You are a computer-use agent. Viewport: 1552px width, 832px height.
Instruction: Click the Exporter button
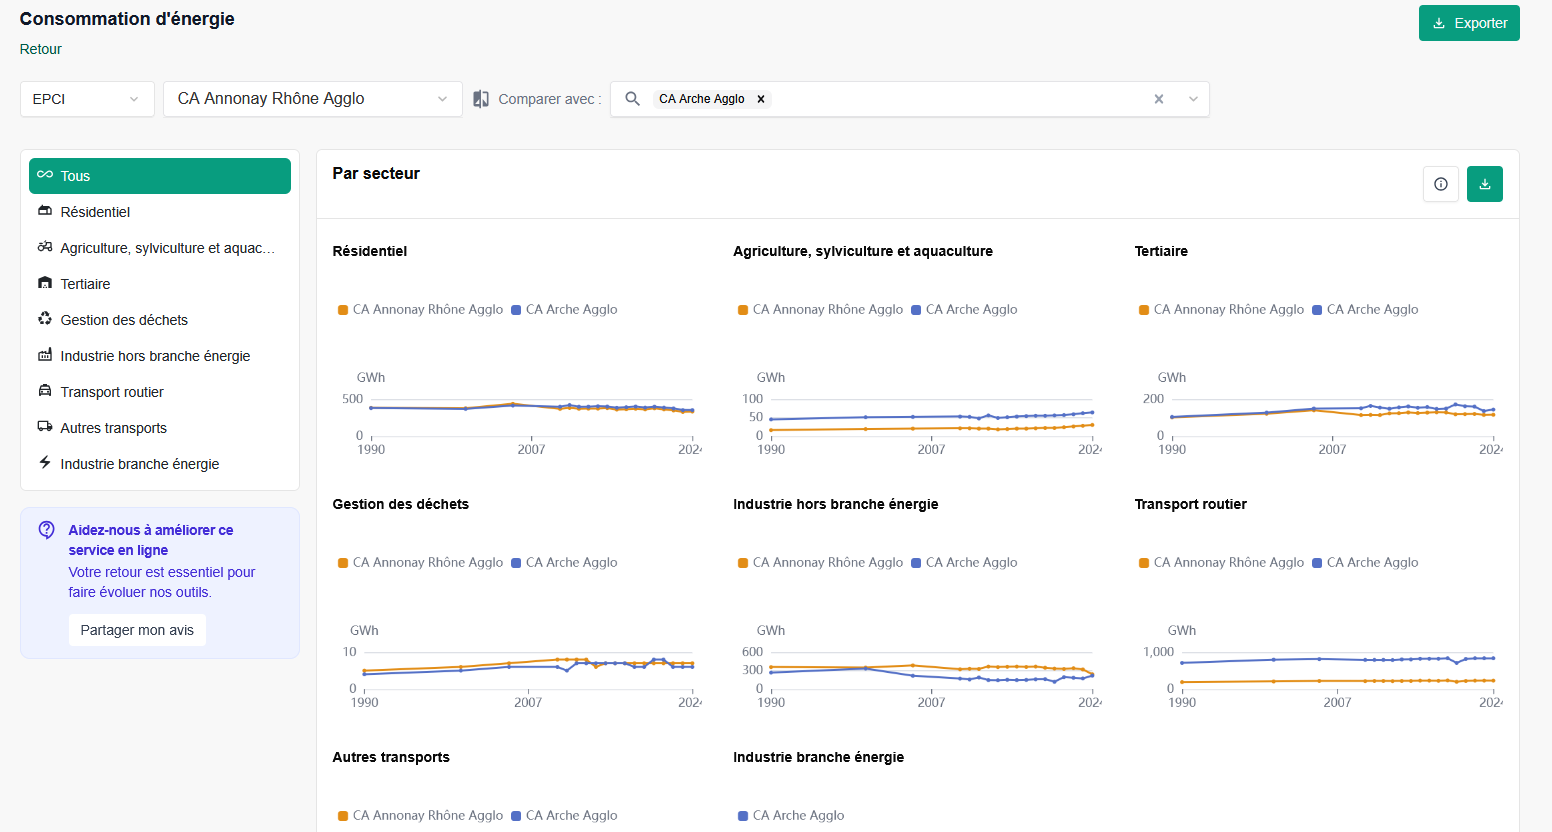[1469, 23]
